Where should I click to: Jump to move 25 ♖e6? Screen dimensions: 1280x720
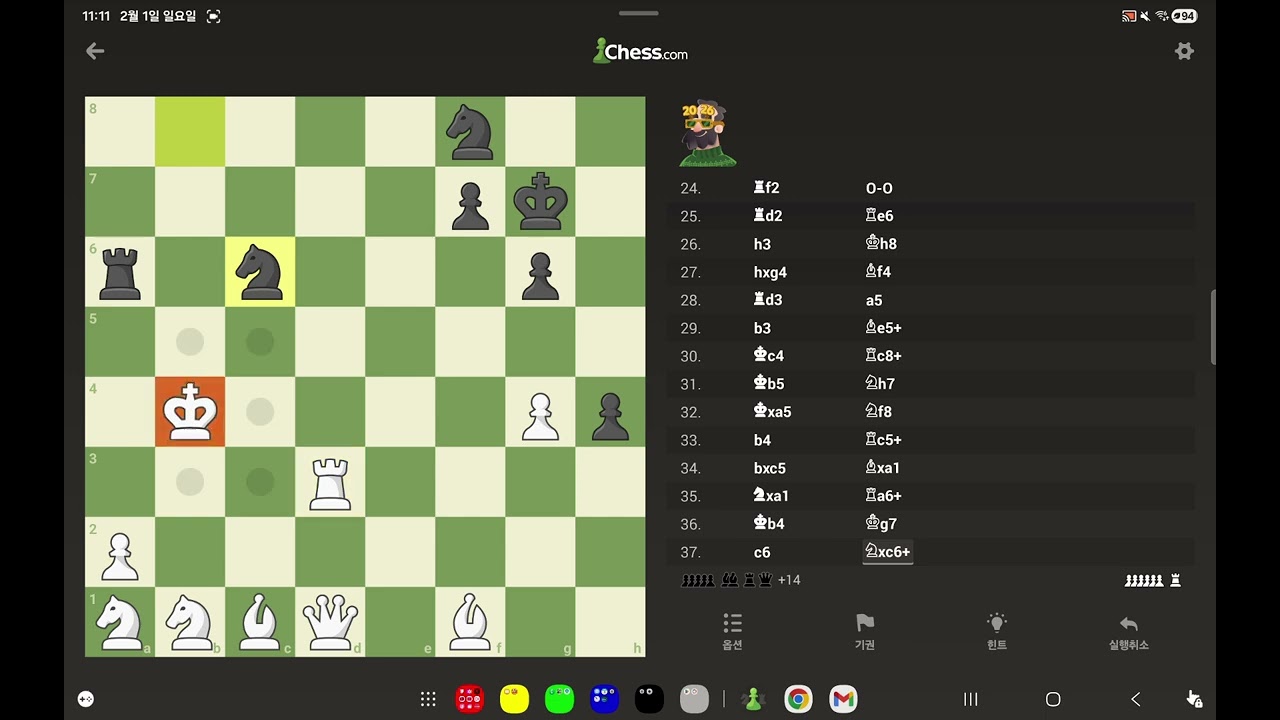click(880, 216)
